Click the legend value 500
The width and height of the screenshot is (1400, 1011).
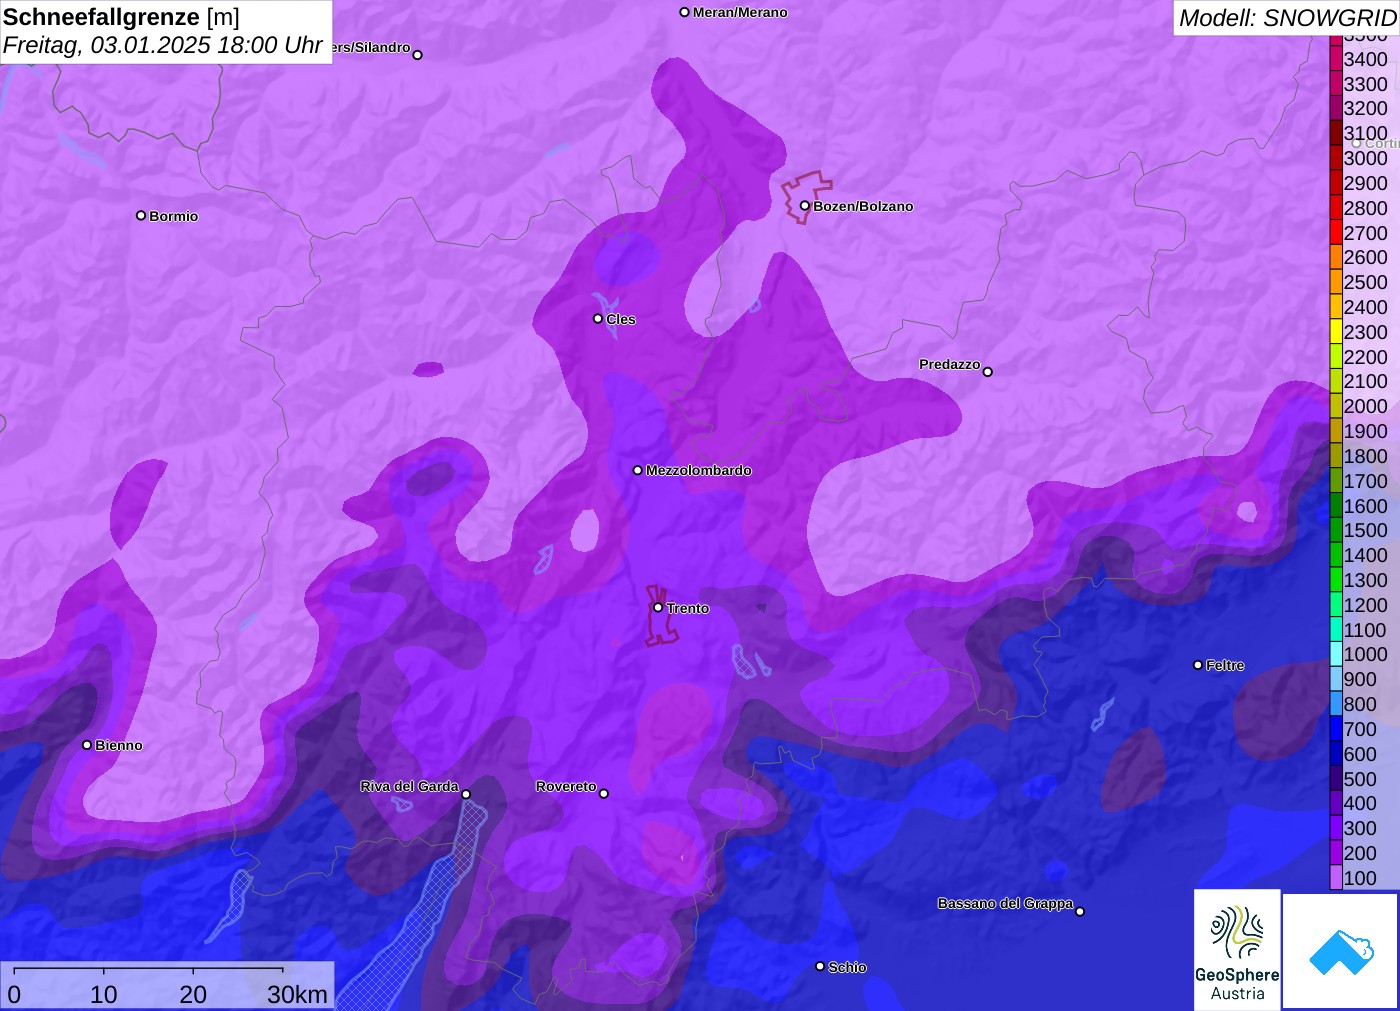1360,779
